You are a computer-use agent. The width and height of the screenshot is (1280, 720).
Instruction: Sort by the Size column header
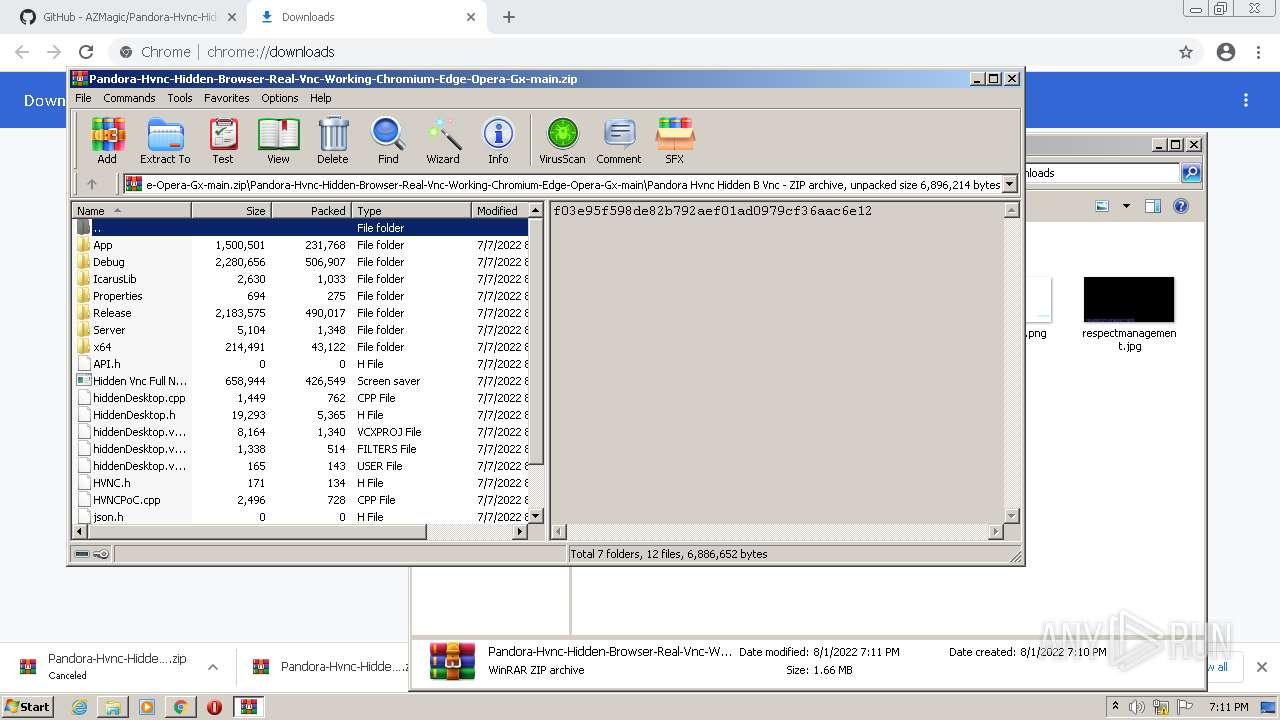(231, 210)
